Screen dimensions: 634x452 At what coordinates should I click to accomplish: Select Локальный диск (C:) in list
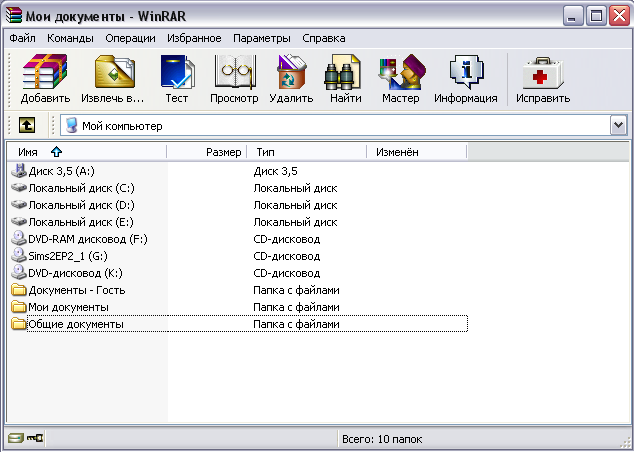tap(81, 188)
